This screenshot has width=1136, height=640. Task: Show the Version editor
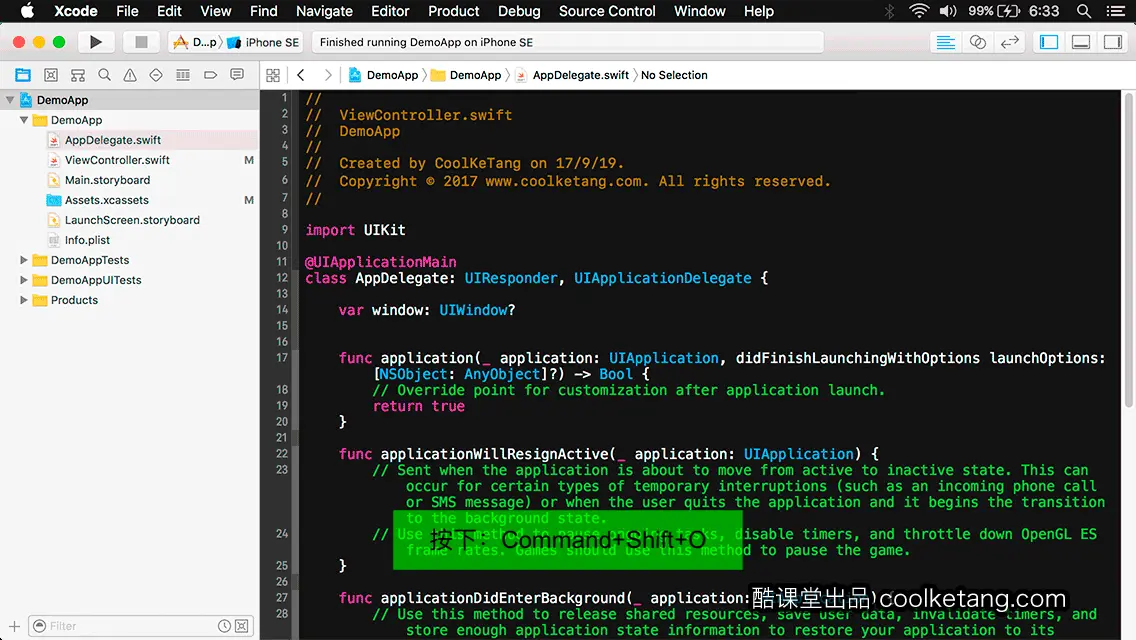pyautogui.click(x=1009, y=42)
